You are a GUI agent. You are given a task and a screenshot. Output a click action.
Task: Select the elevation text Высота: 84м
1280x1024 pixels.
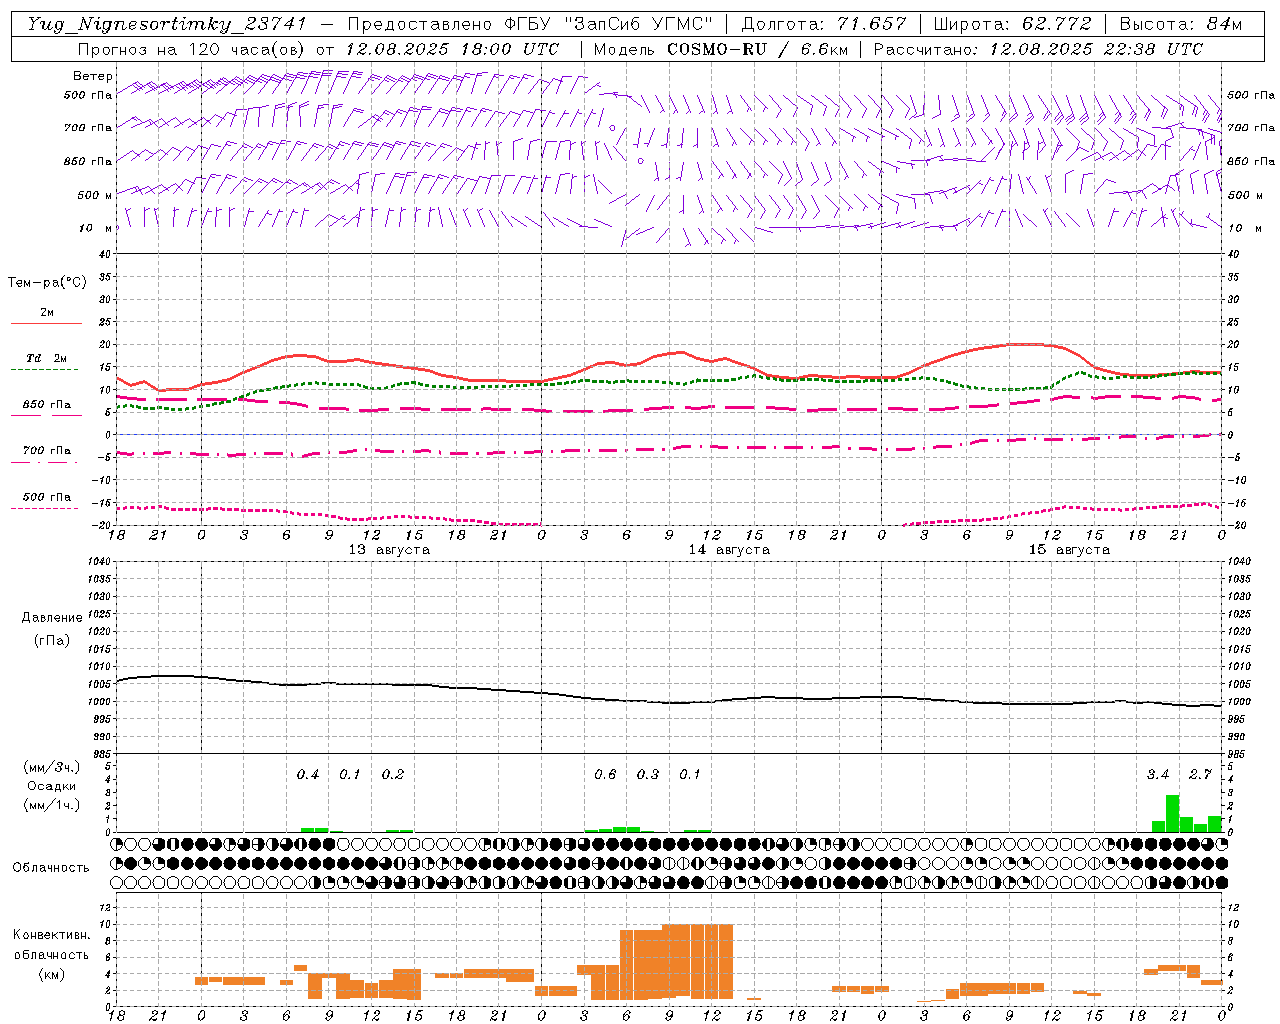pos(1181,24)
